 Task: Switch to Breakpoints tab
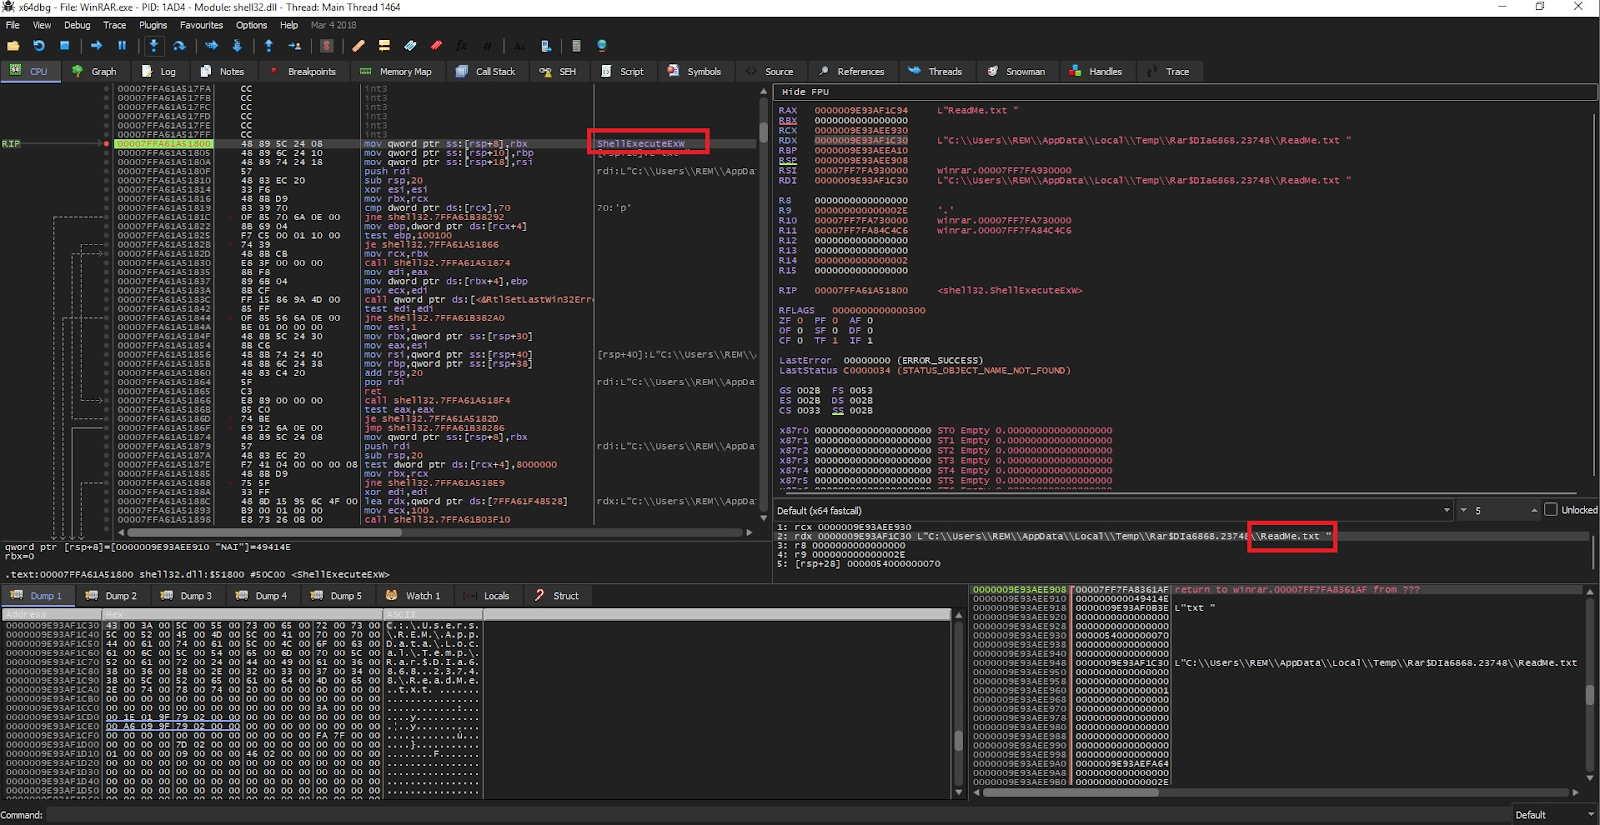point(302,71)
